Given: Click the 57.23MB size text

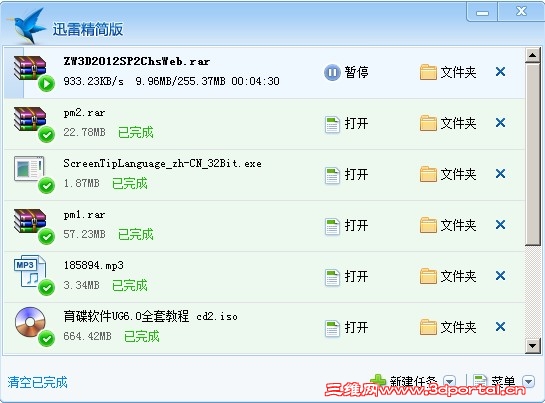Looking at the screenshot, I should (84, 234).
